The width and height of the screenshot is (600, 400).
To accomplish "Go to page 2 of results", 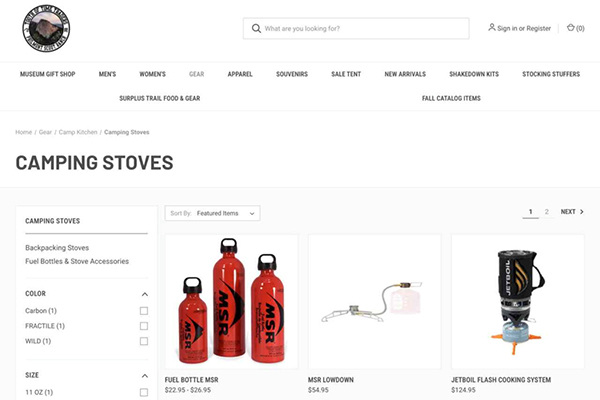I will (x=546, y=212).
